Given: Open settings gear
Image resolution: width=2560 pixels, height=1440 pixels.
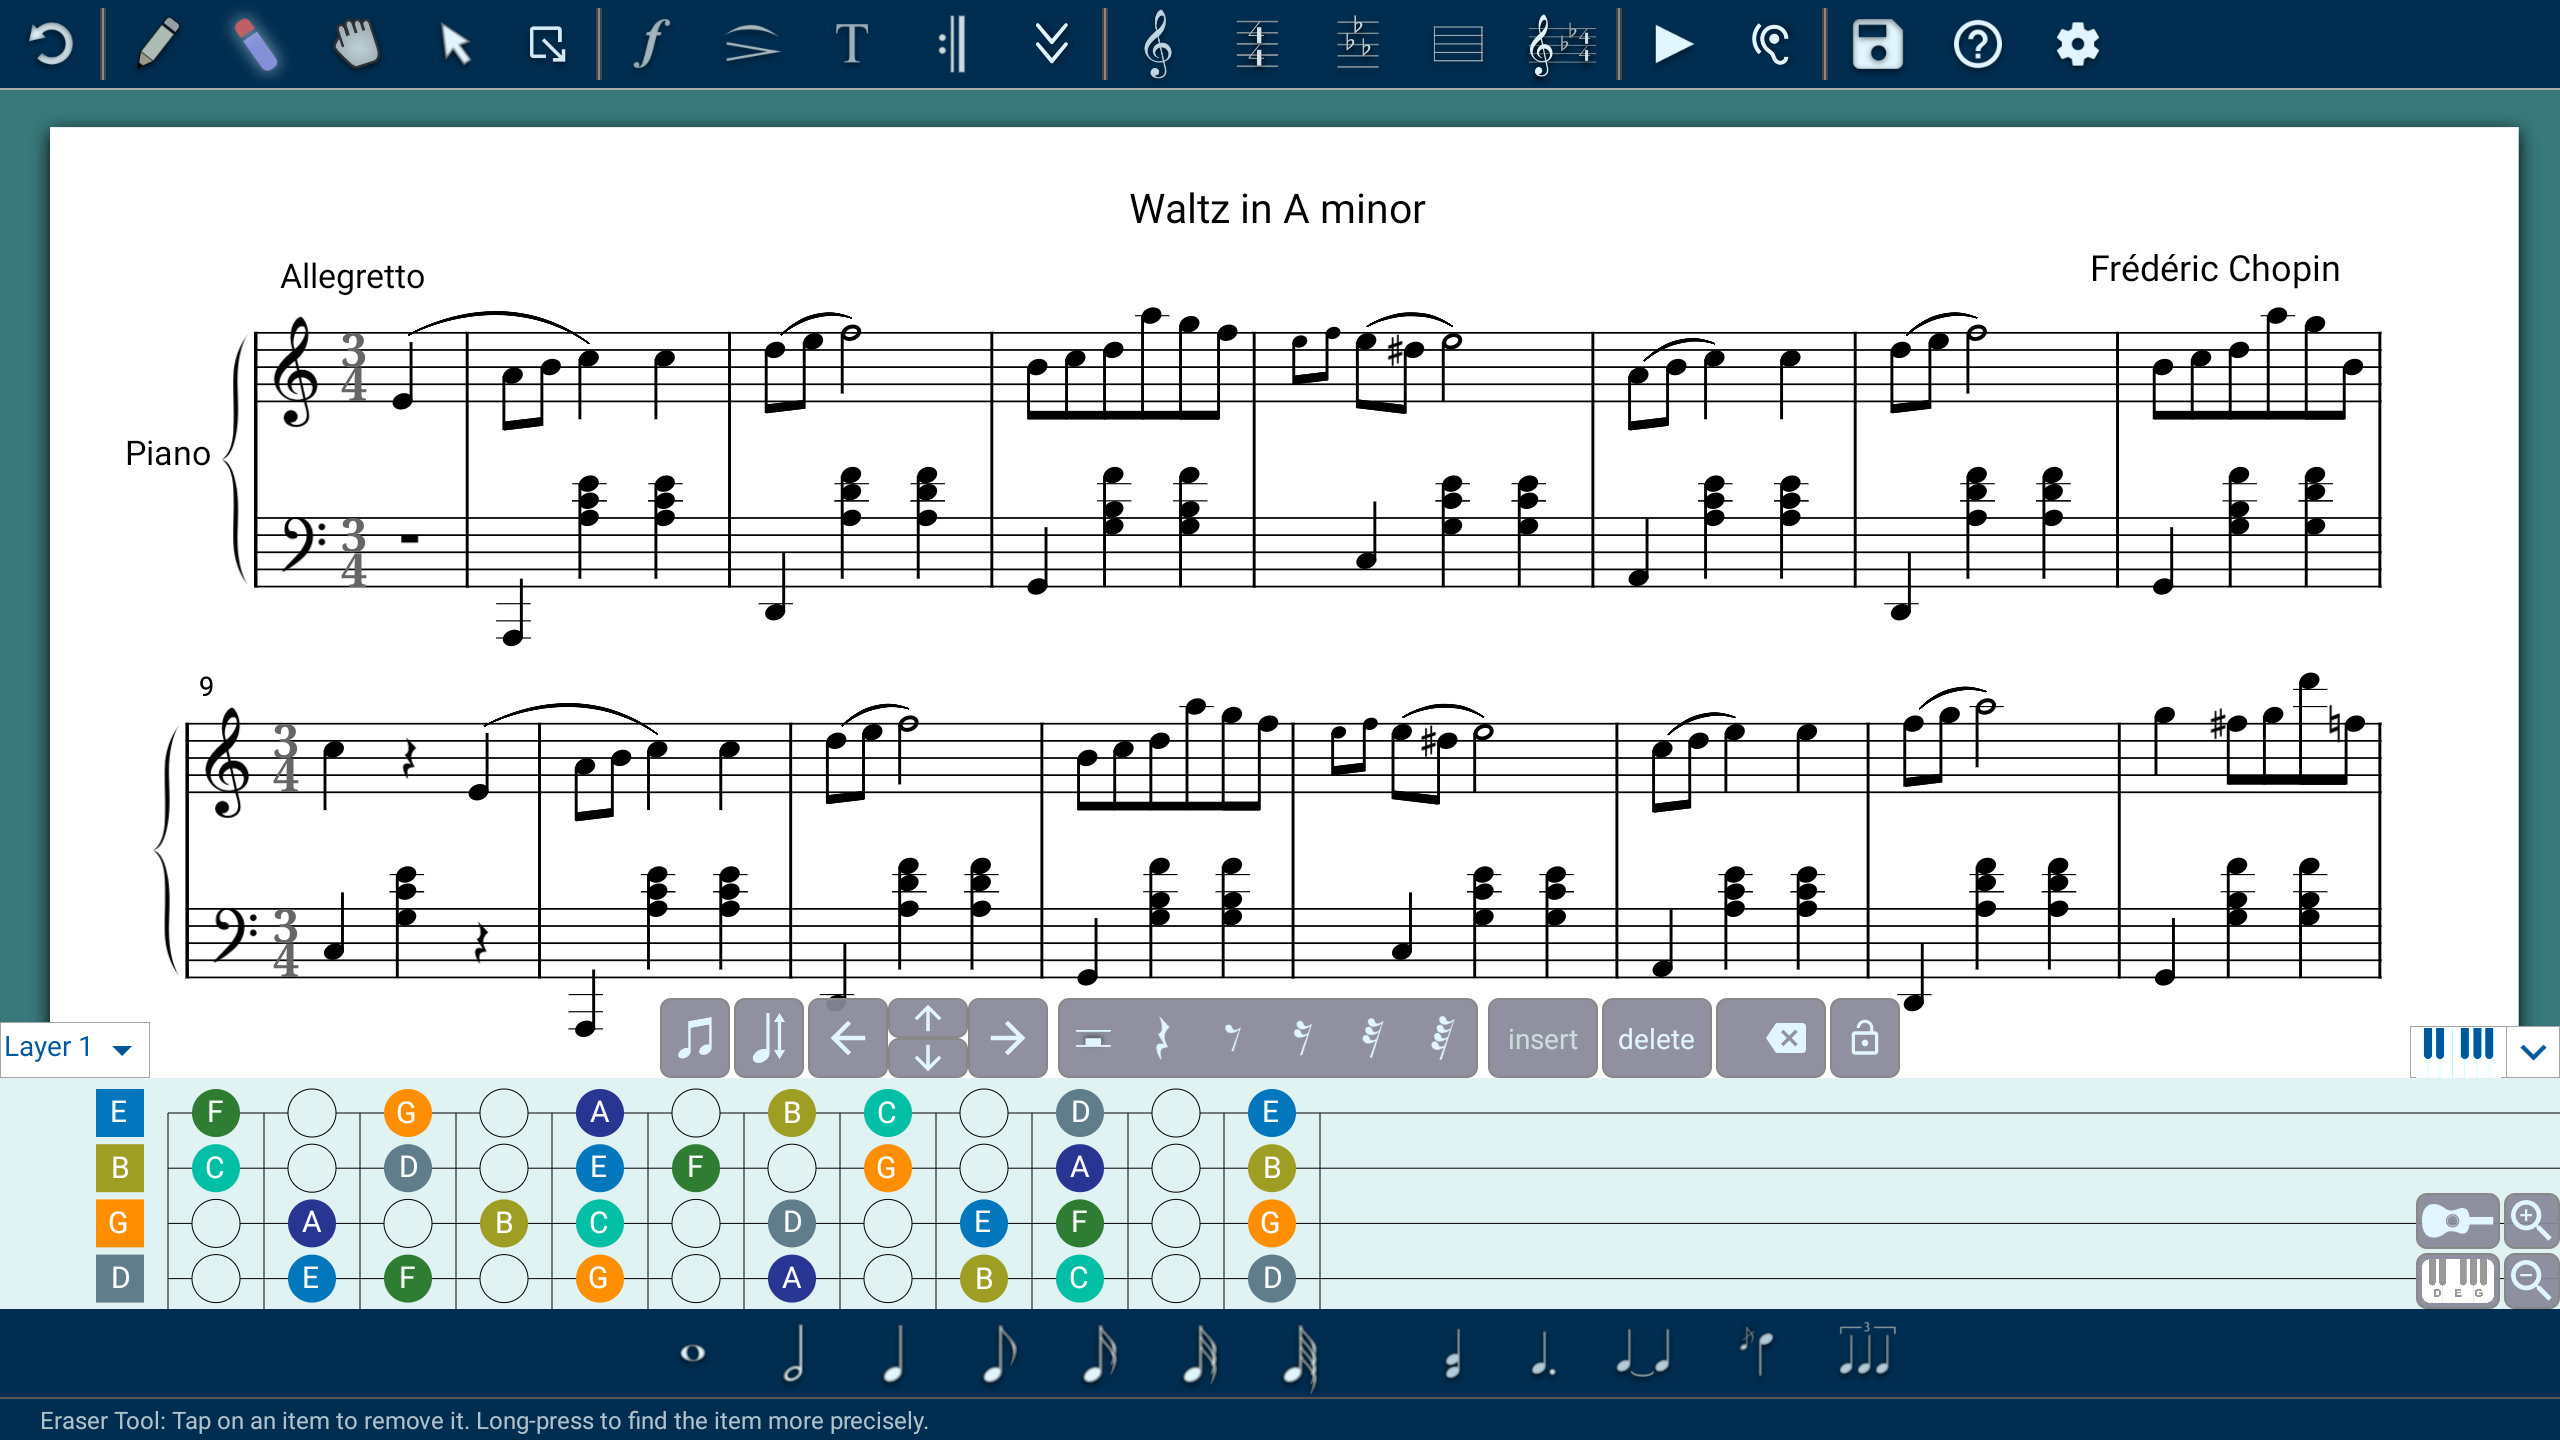Looking at the screenshot, I should tap(2077, 44).
